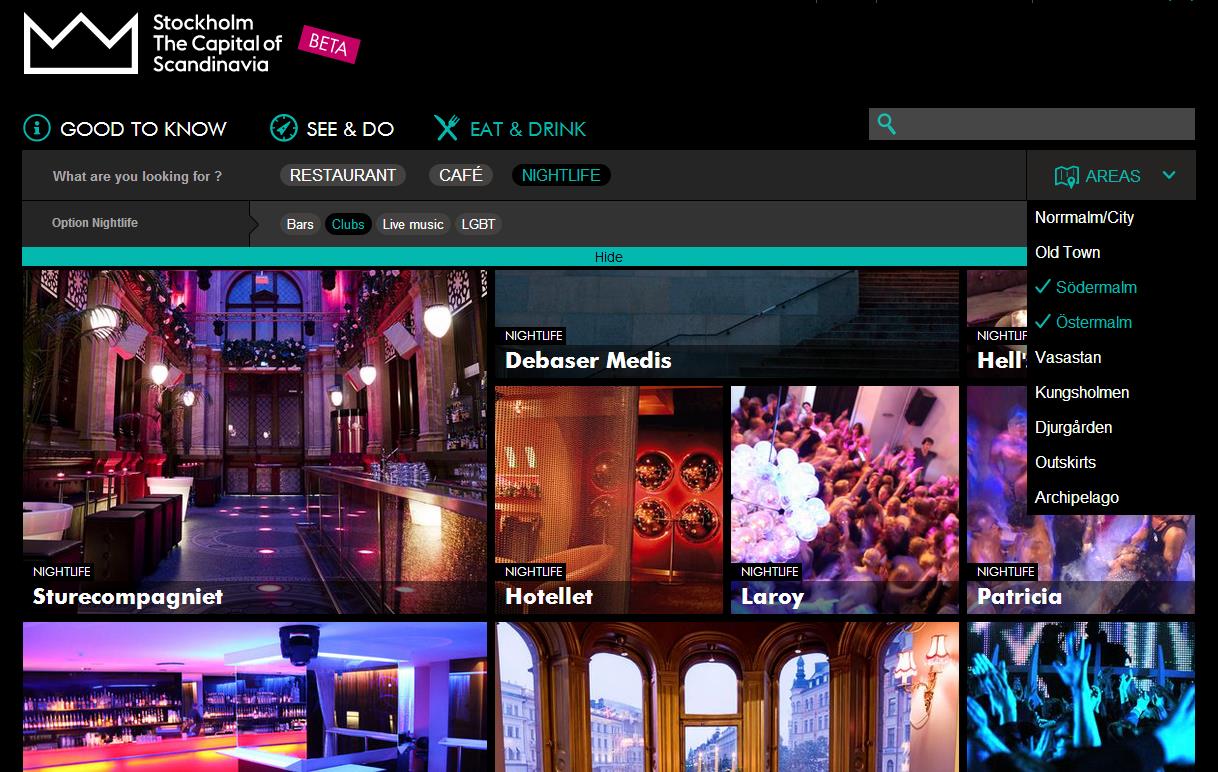Viewport: 1218px width, 772px height.
Task: Click the NIGHTLIFE tag on Sturecompagniet
Action: click(62, 572)
